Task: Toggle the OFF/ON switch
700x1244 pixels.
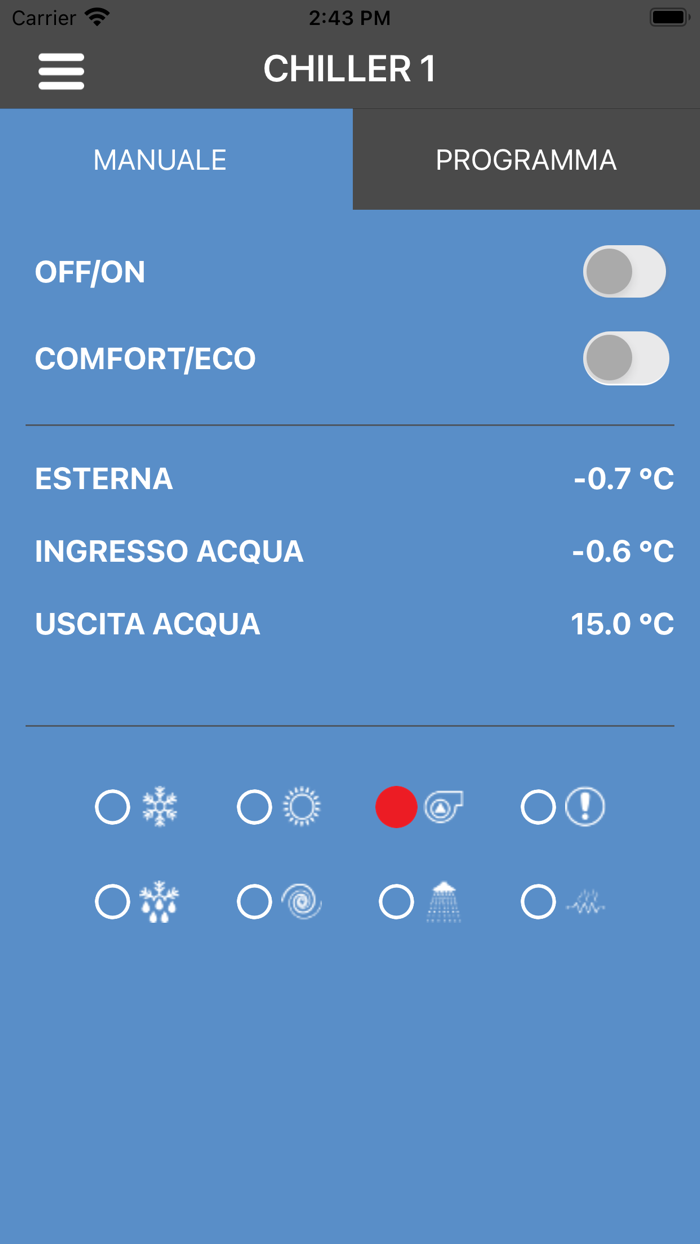Action: point(625,272)
